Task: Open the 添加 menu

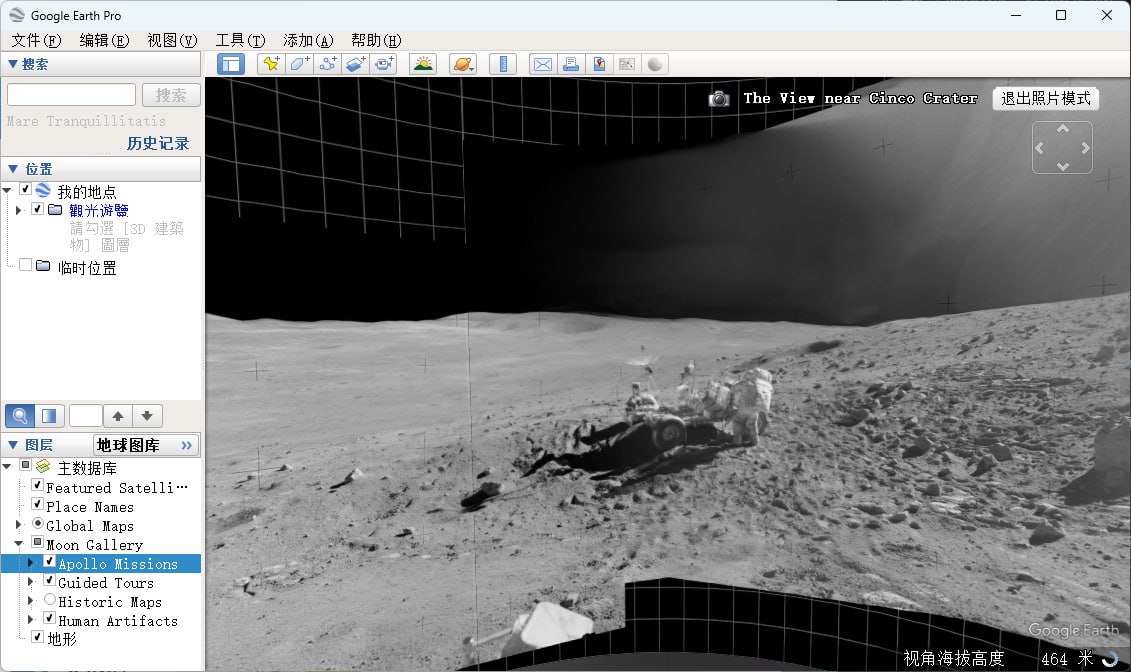Action: [x=307, y=40]
